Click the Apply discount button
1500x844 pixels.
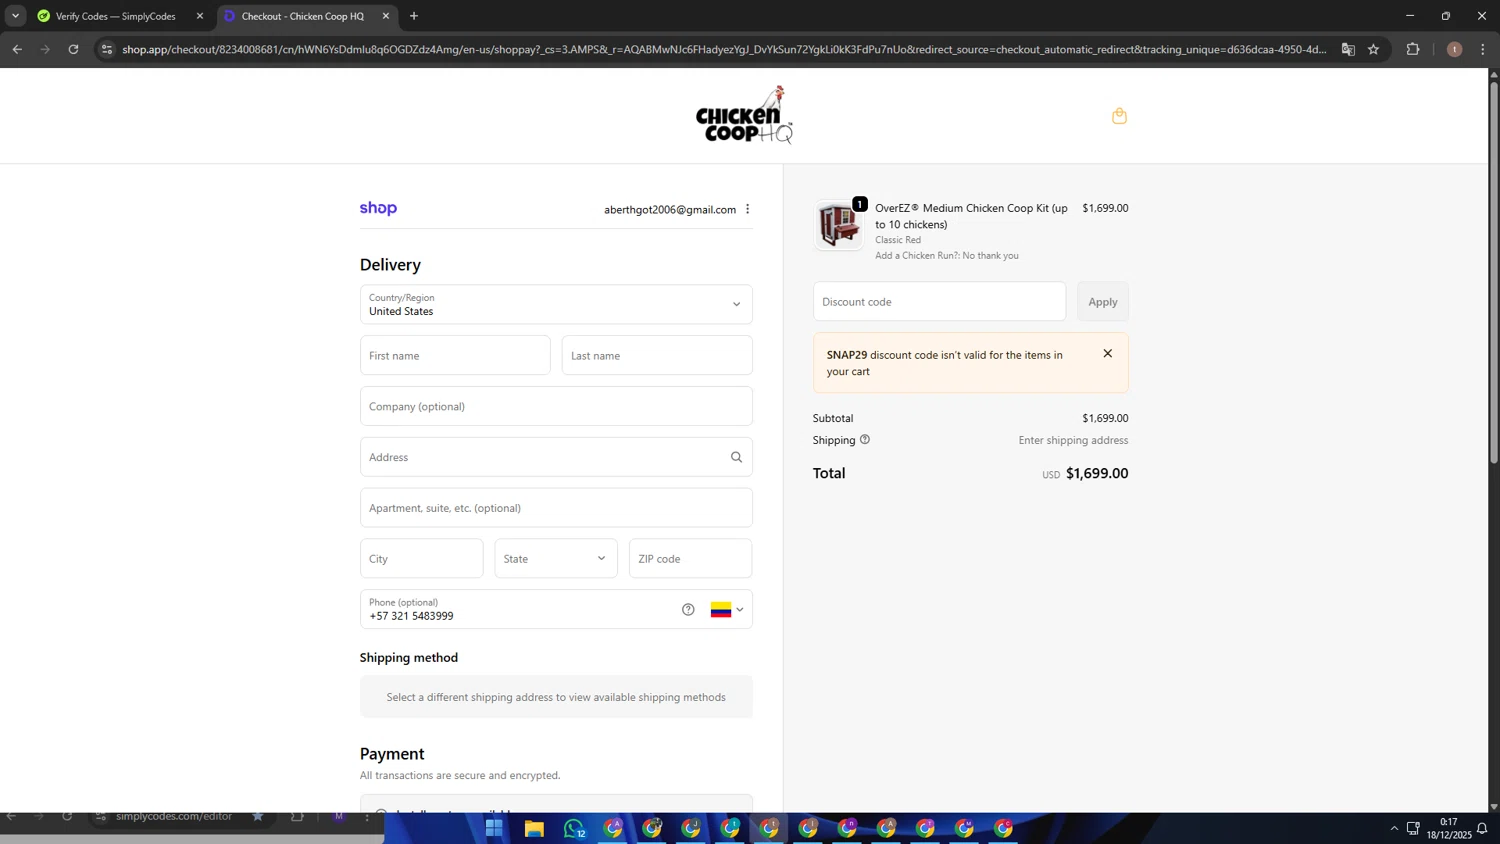pyautogui.click(x=1103, y=301)
